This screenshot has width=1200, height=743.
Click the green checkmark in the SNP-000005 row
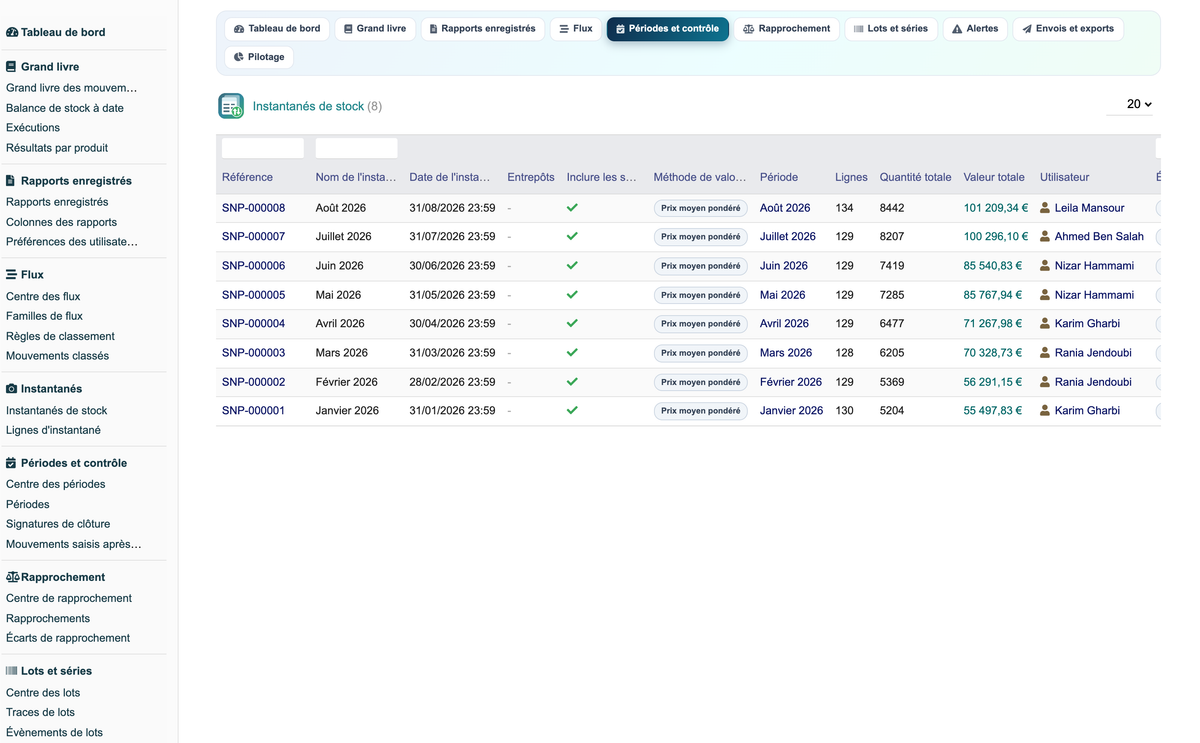tap(572, 295)
